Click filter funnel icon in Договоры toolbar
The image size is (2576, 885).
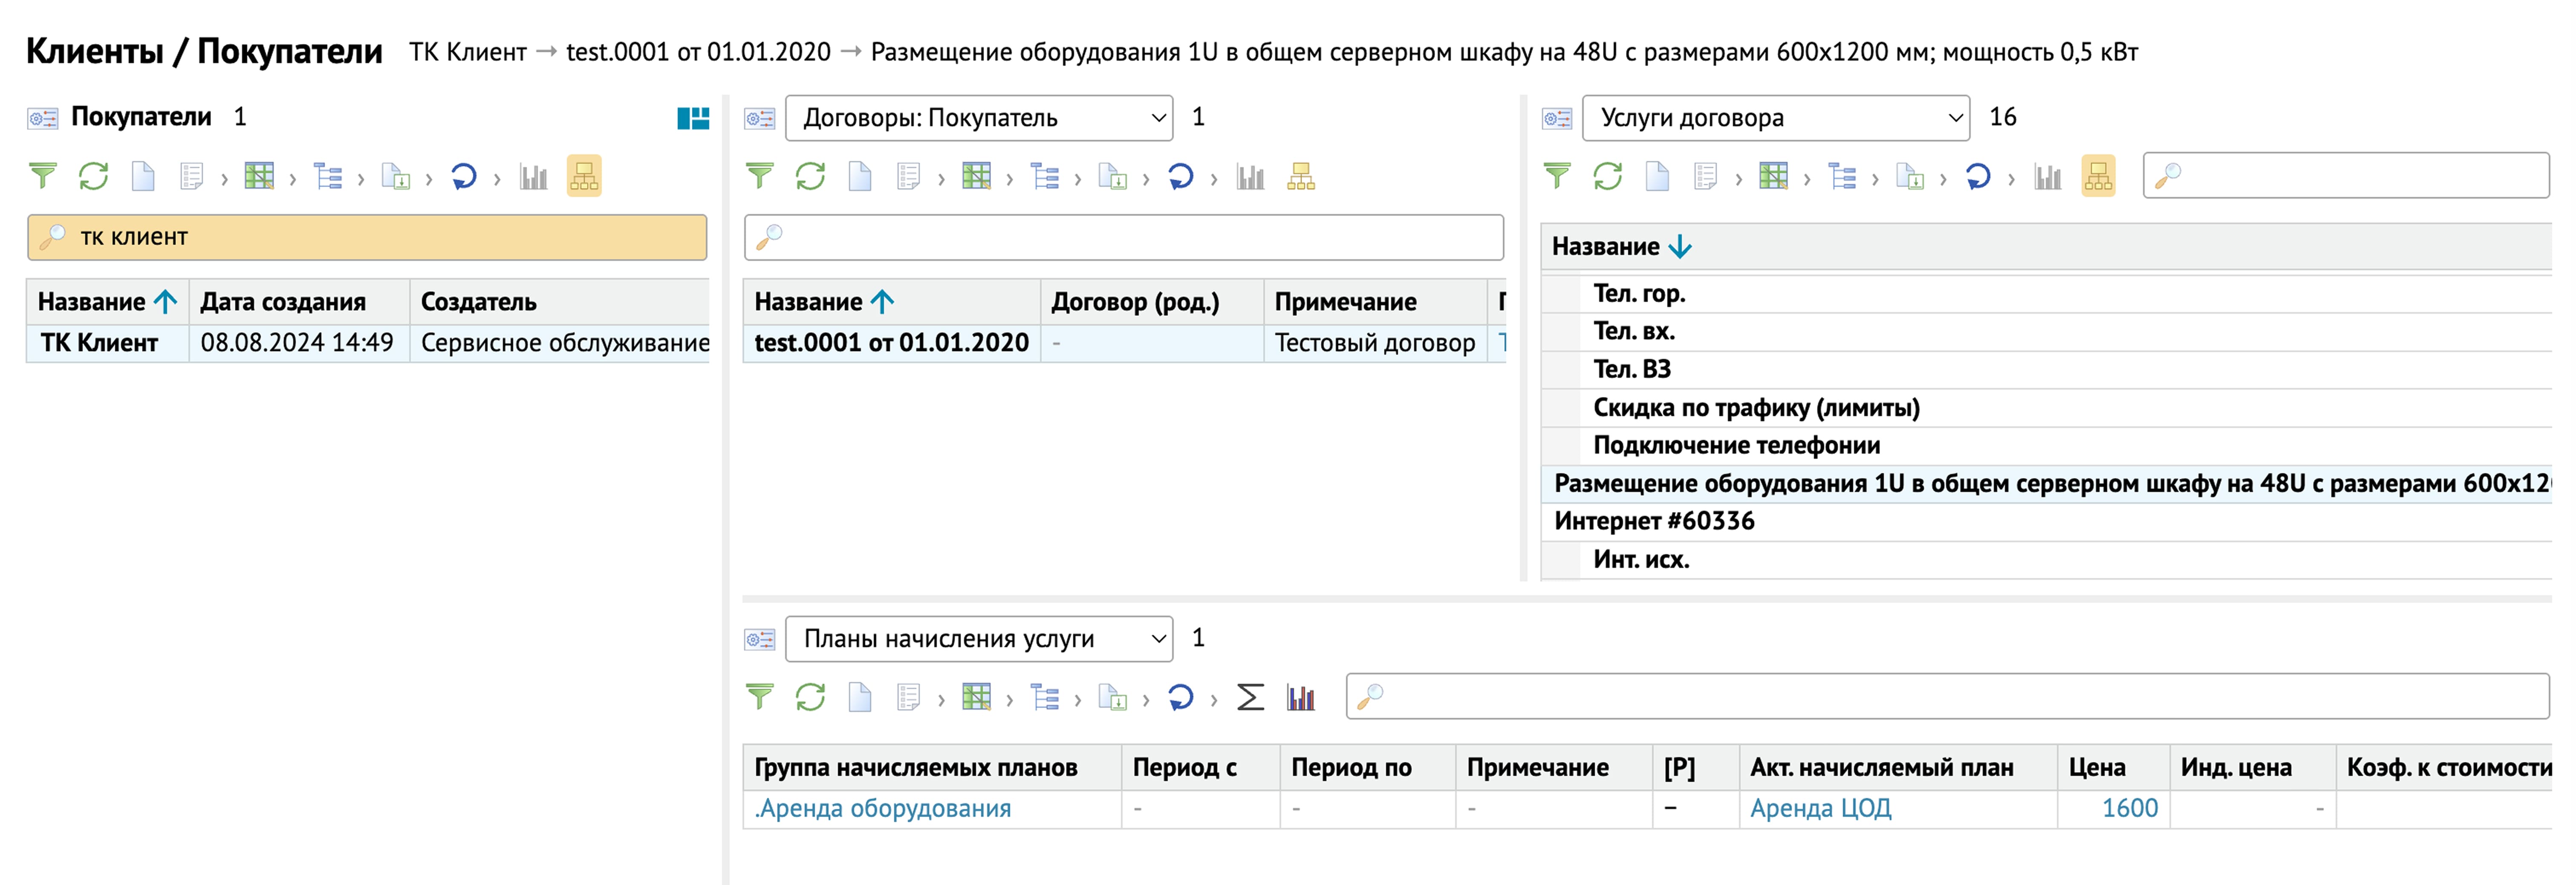tap(760, 177)
